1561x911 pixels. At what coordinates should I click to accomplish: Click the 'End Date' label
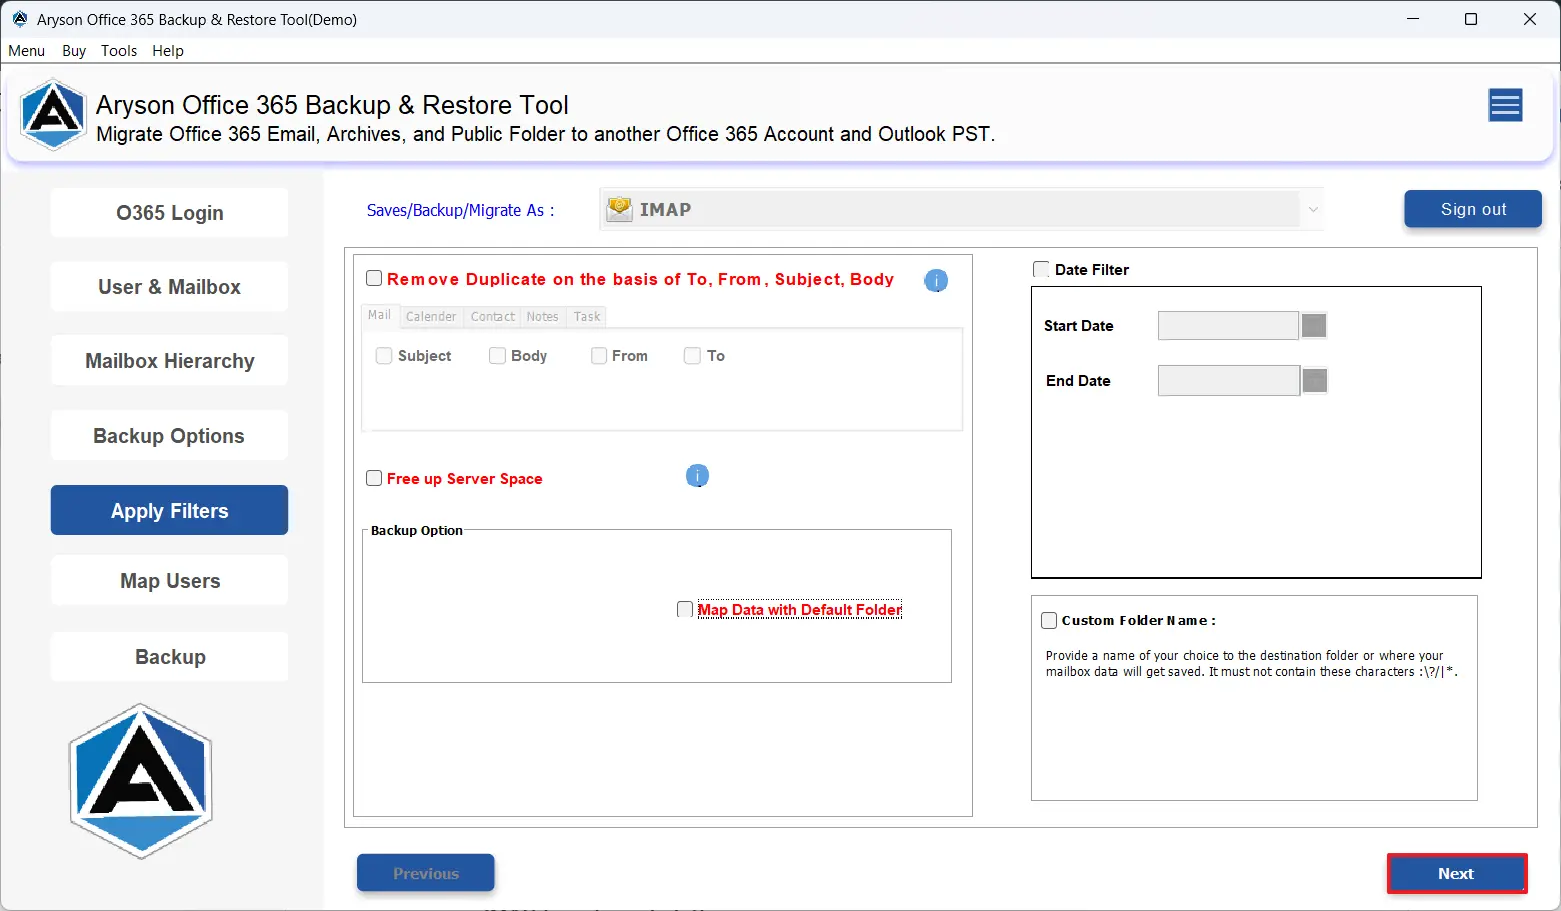coord(1078,381)
